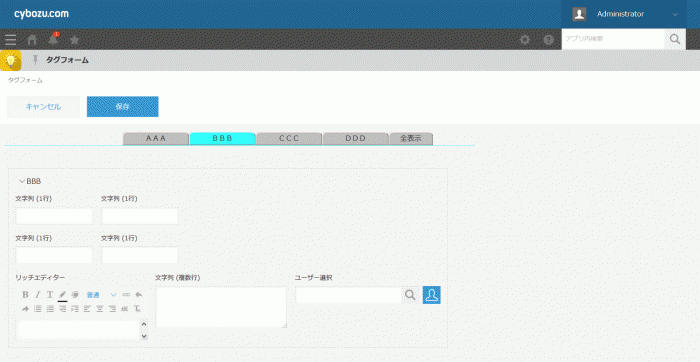Clear formatting with the Tx icon
This screenshot has height=362, width=700.
(x=137, y=308)
